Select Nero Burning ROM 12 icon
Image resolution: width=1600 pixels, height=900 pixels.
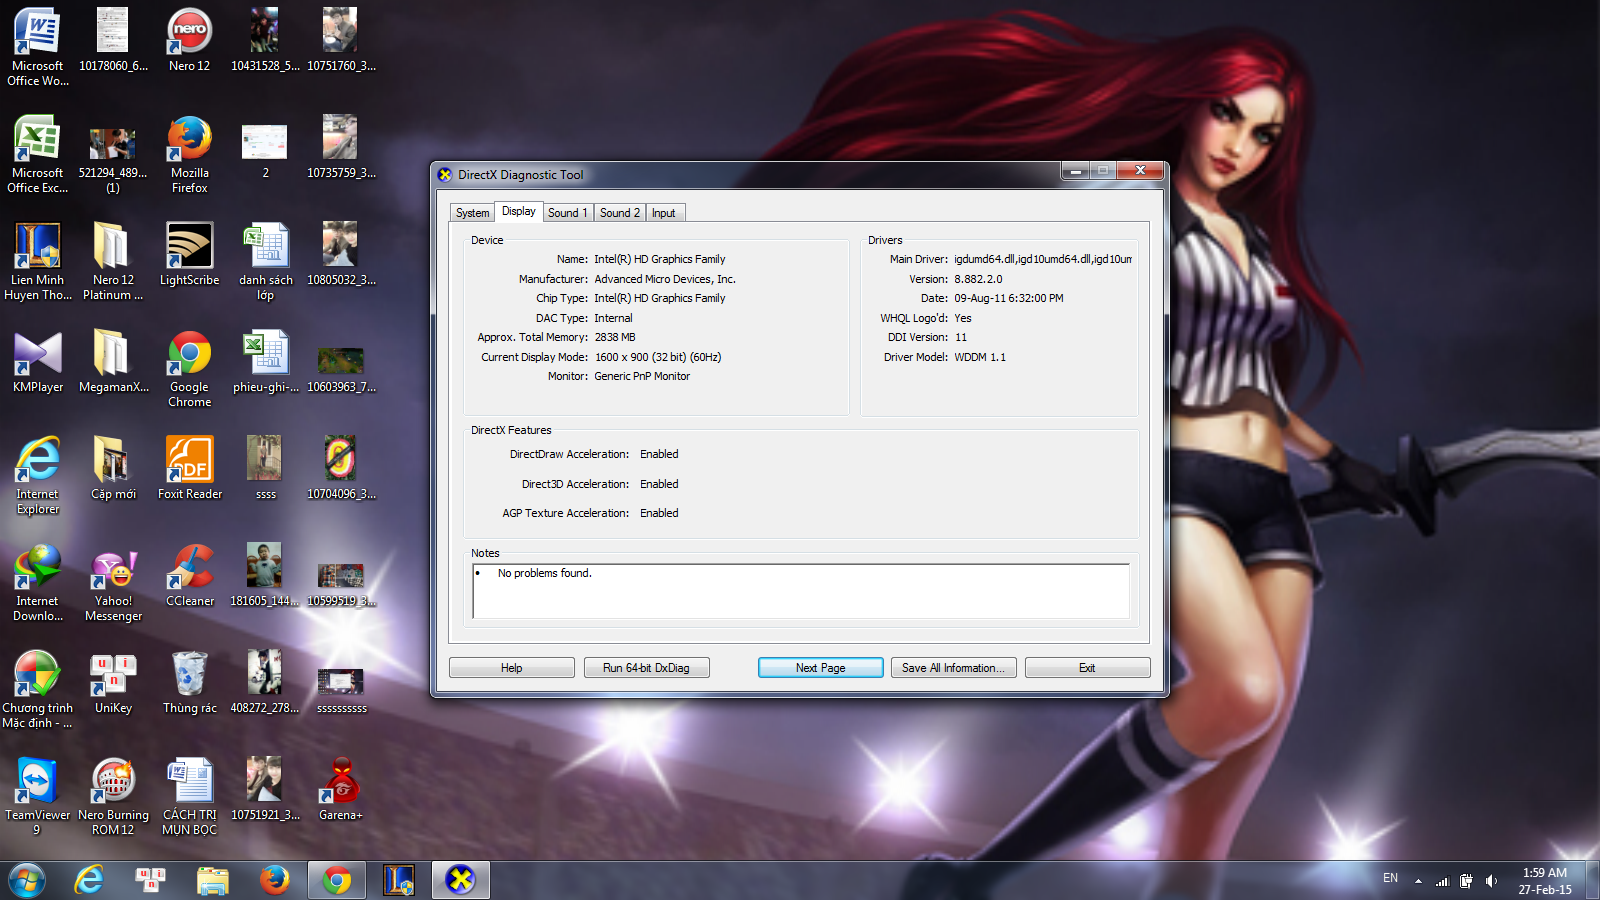click(x=113, y=796)
